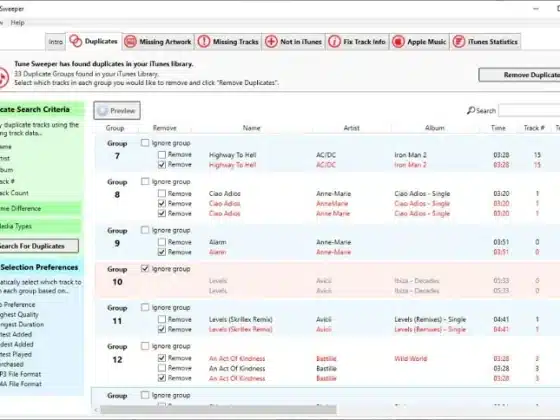The height and width of the screenshot is (420, 560).
Task: Check Remove for black An Act Of Kindness
Action: pos(162,368)
